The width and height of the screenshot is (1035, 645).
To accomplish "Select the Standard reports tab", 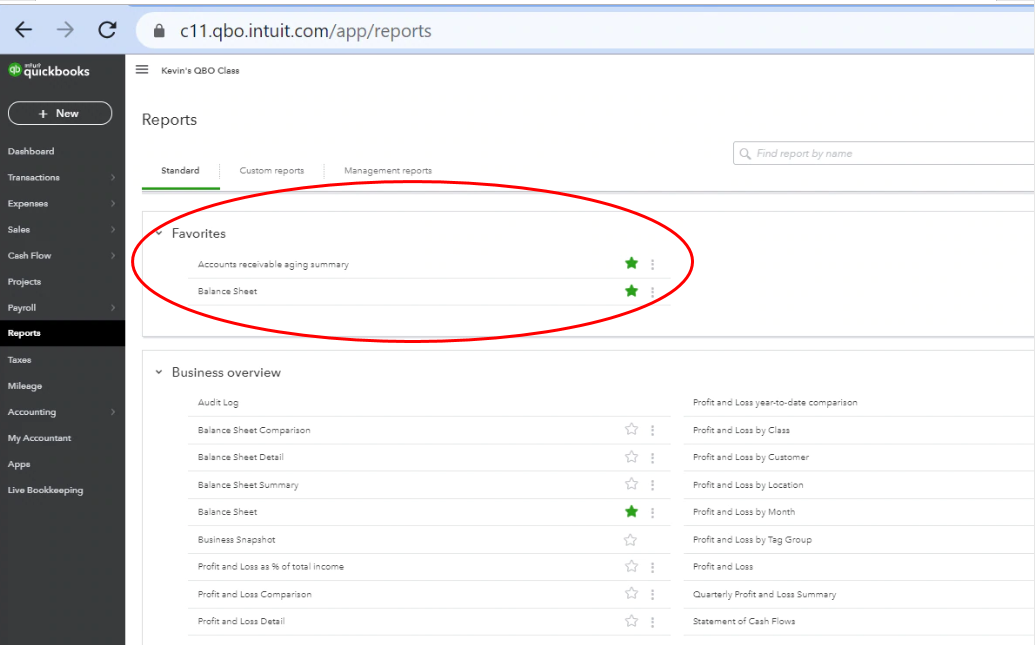I will pos(180,170).
